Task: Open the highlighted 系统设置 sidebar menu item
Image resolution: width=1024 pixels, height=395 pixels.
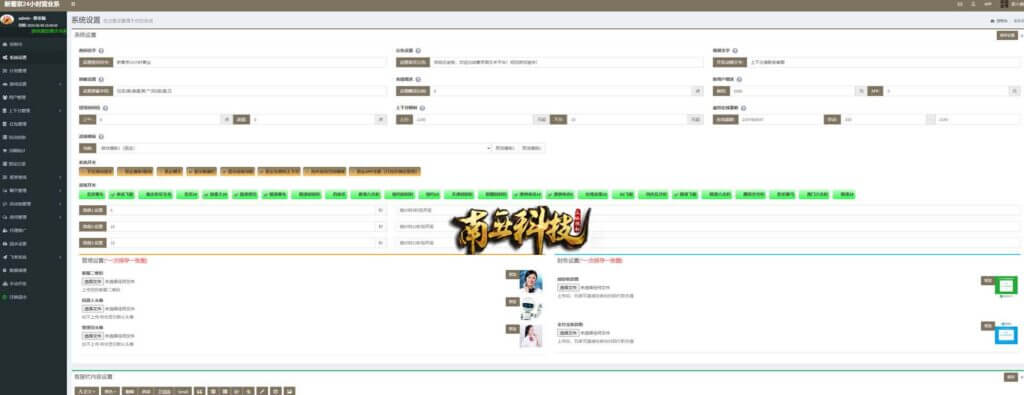Action: click(x=33, y=57)
